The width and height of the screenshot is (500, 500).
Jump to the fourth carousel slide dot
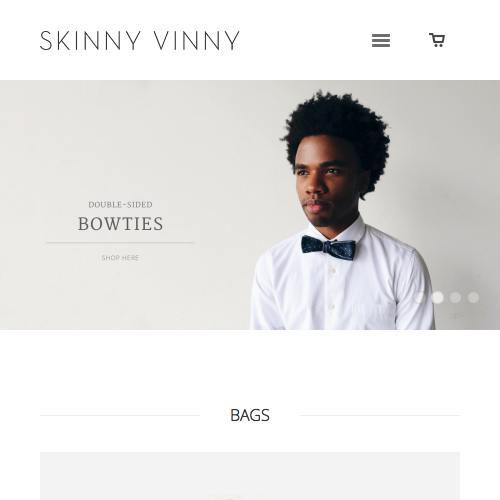(x=473, y=297)
